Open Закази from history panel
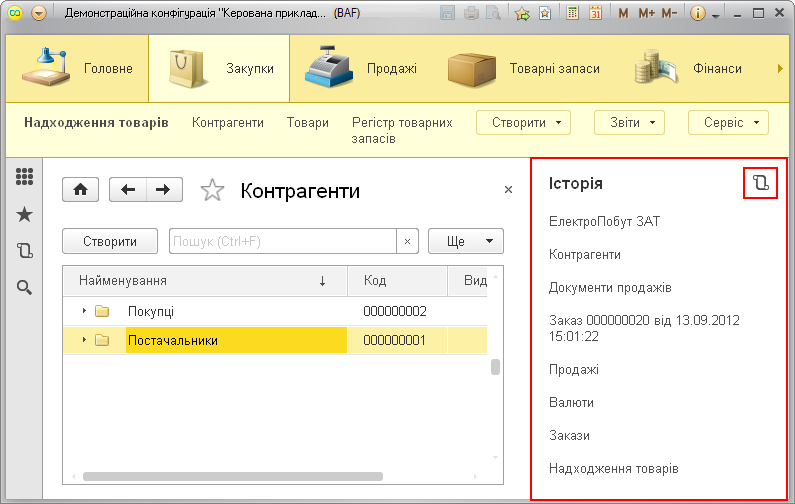Image resolution: width=795 pixels, height=504 pixels. coord(569,436)
